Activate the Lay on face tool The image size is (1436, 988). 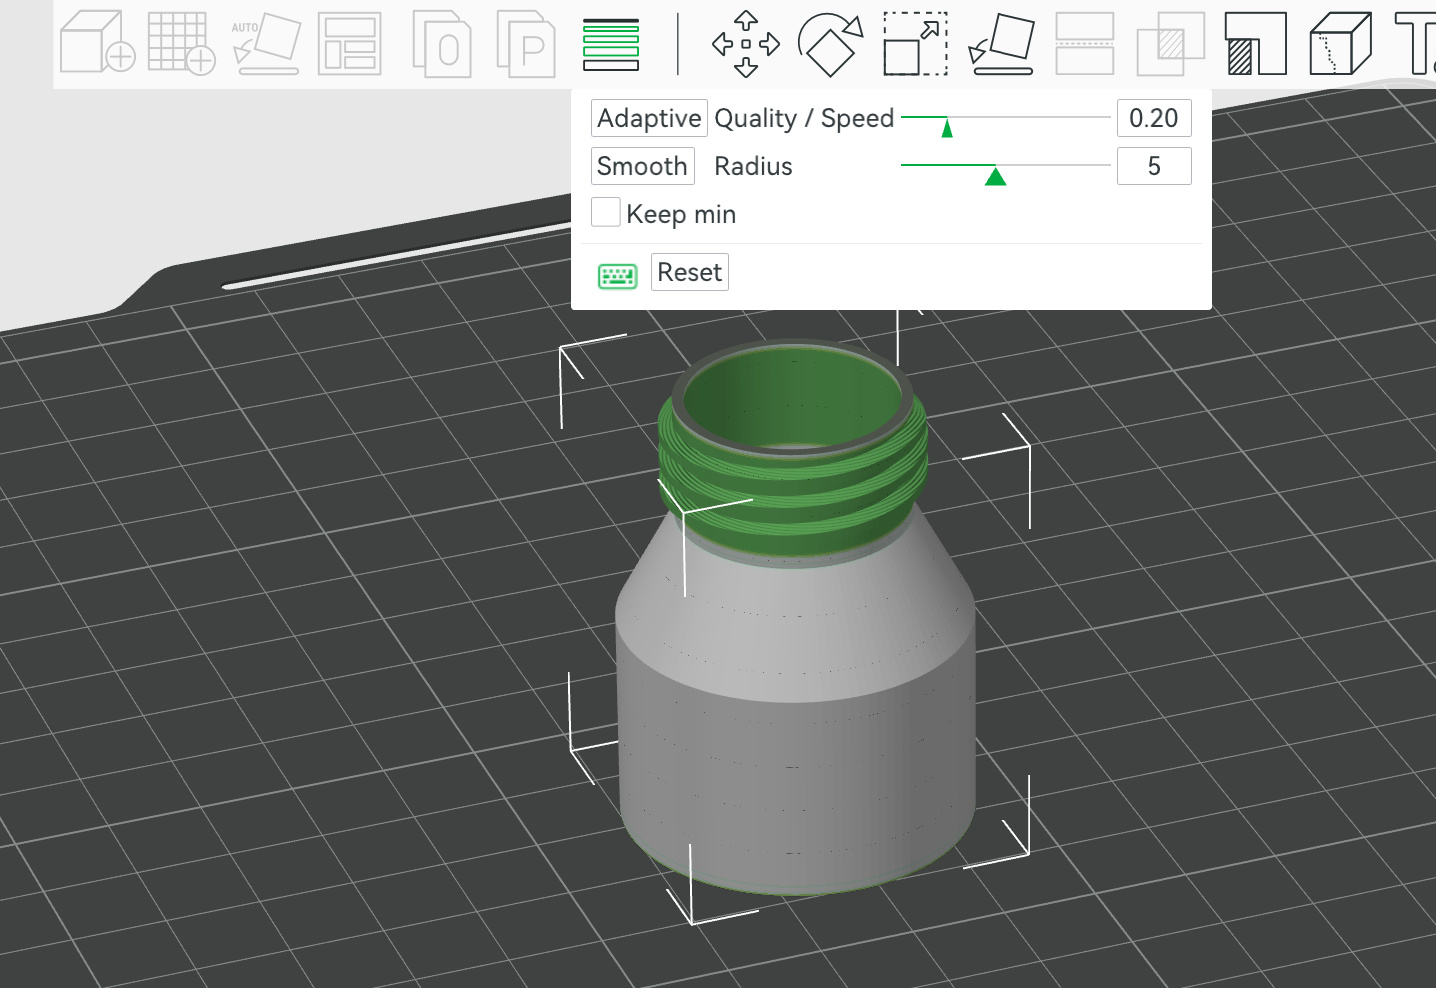(1001, 44)
